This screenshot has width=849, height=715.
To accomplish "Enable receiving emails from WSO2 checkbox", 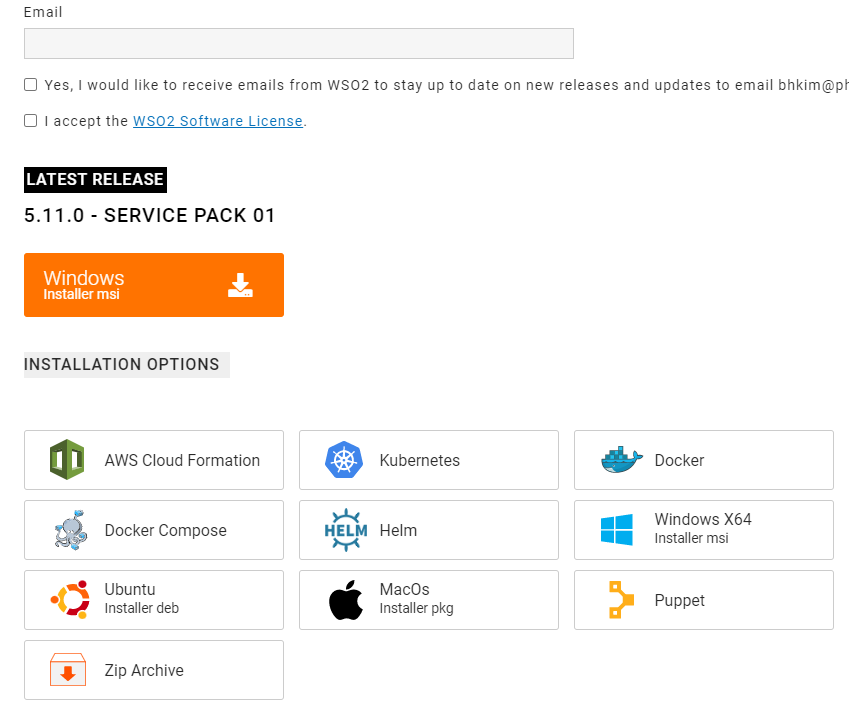I will 31,85.
